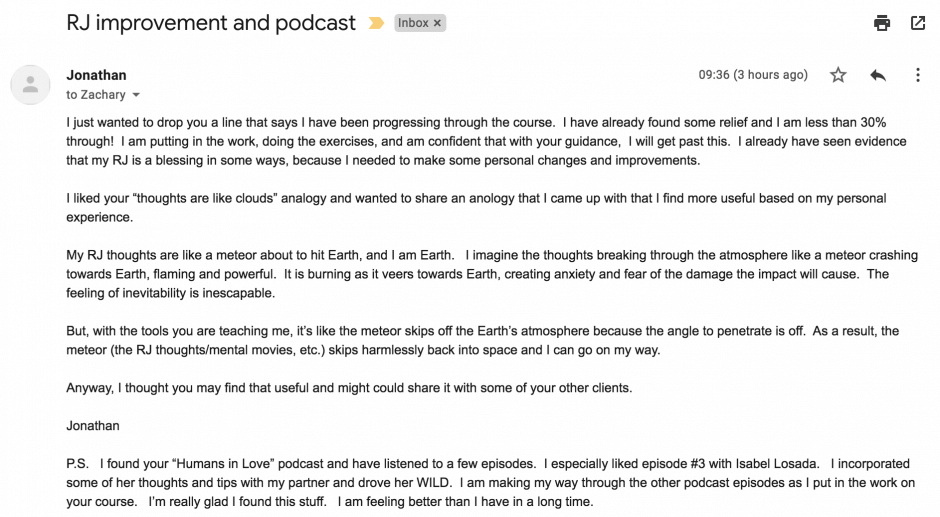Toggle the yellow importance marker

tap(376, 23)
